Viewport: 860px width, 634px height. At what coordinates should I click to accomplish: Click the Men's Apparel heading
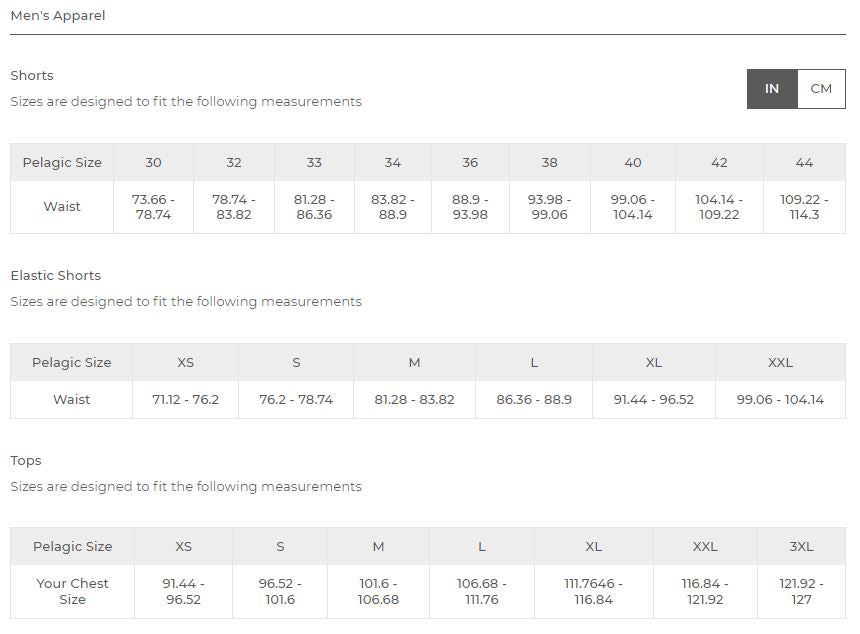58,16
